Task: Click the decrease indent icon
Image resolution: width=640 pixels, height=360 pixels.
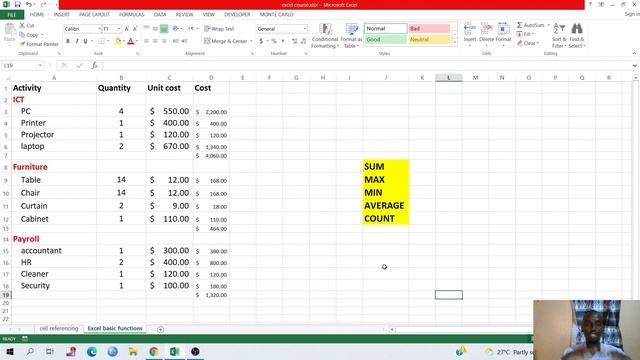Action: (x=176, y=41)
